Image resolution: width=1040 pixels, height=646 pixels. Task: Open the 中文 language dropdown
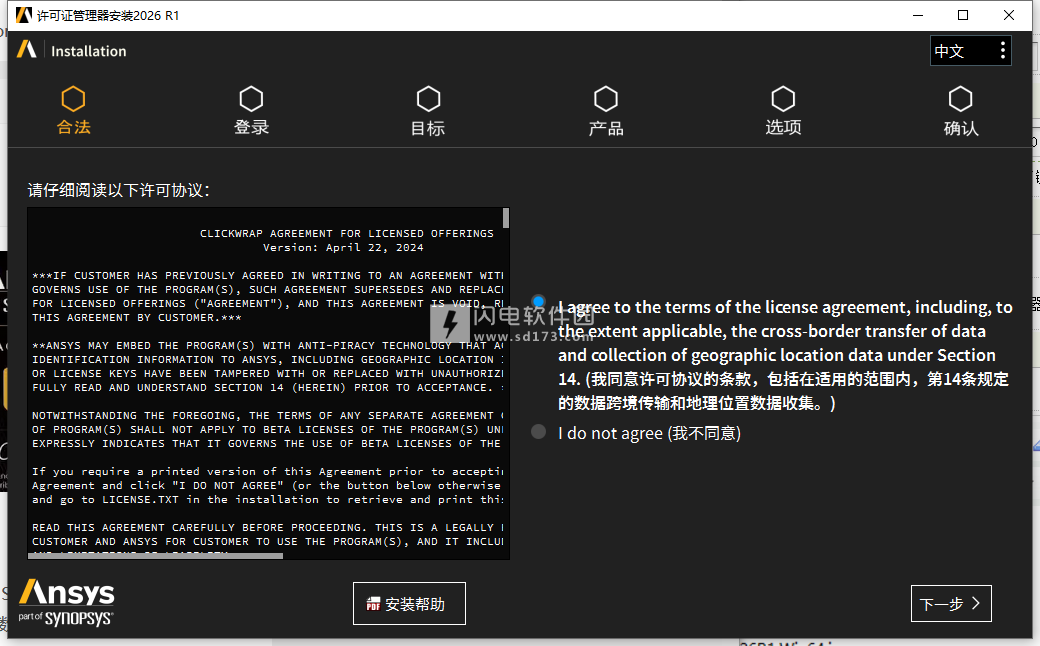(x=950, y=51)
